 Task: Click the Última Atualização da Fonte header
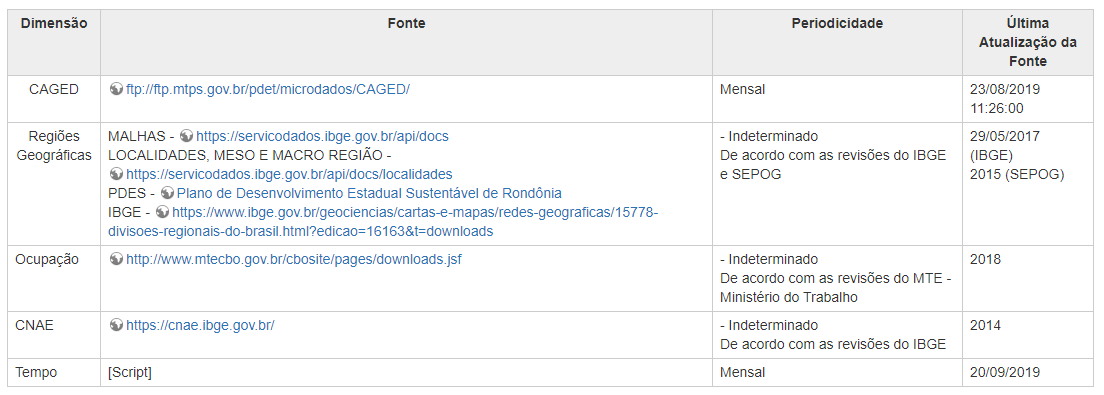pos(1028,42)
